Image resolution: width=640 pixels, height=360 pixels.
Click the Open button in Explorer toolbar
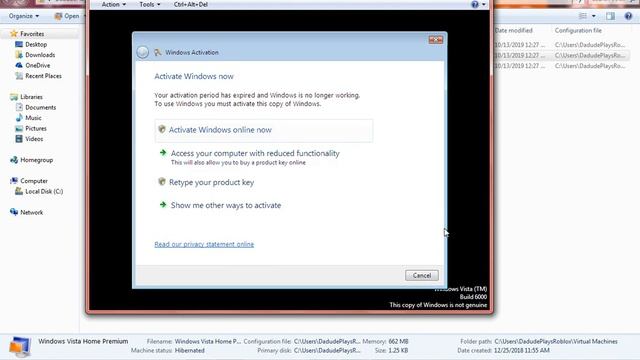click(x=67, y=16)
